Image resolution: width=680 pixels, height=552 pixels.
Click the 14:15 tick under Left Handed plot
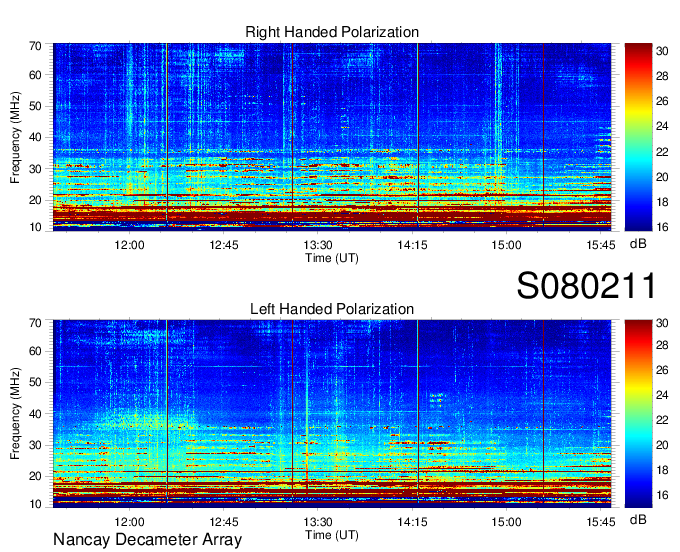tap(412, 522)
